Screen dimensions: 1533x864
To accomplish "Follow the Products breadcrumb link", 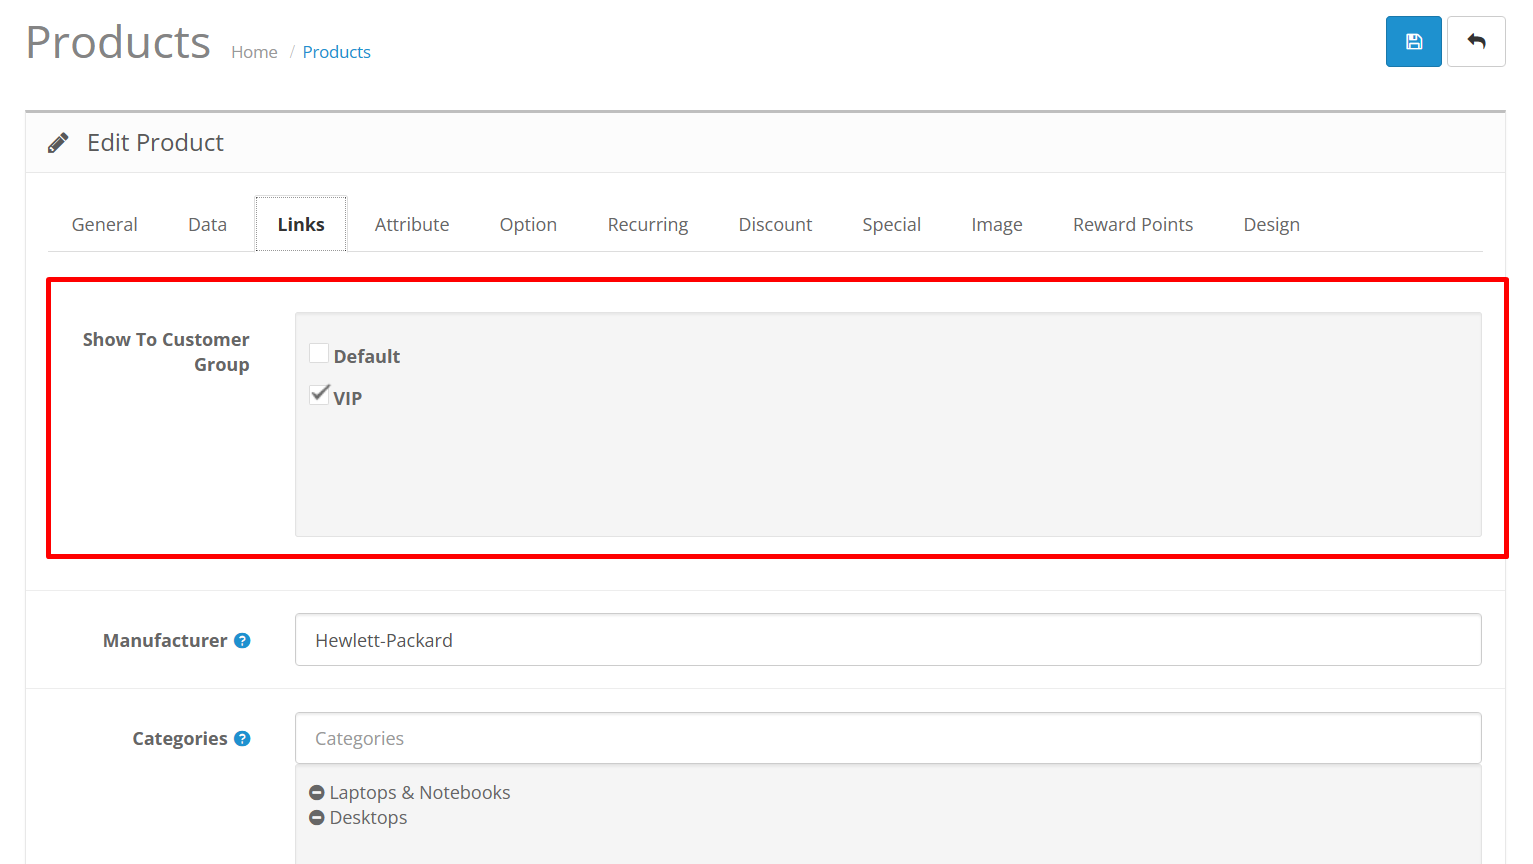I will click(x=337, y=52).
